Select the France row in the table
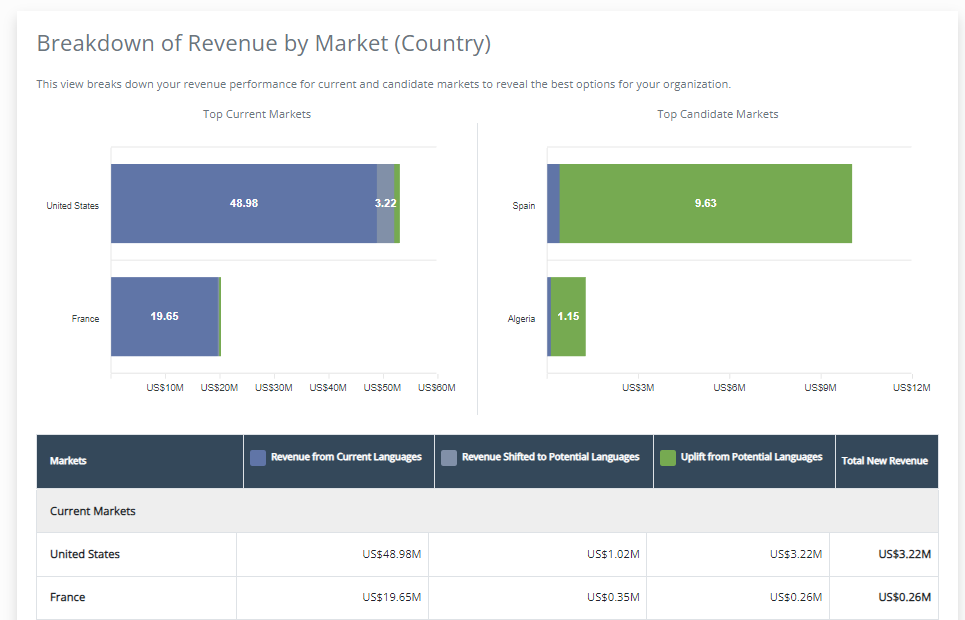 coord(68,597)
